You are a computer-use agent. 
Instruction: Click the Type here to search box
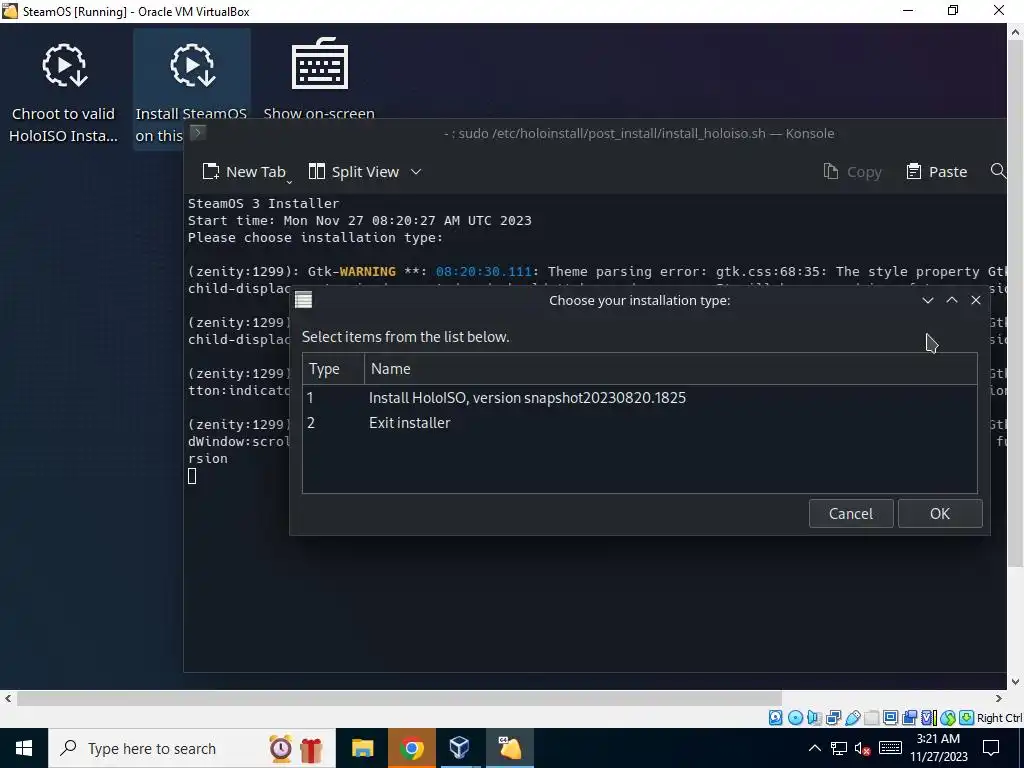(x=191, y=748)
